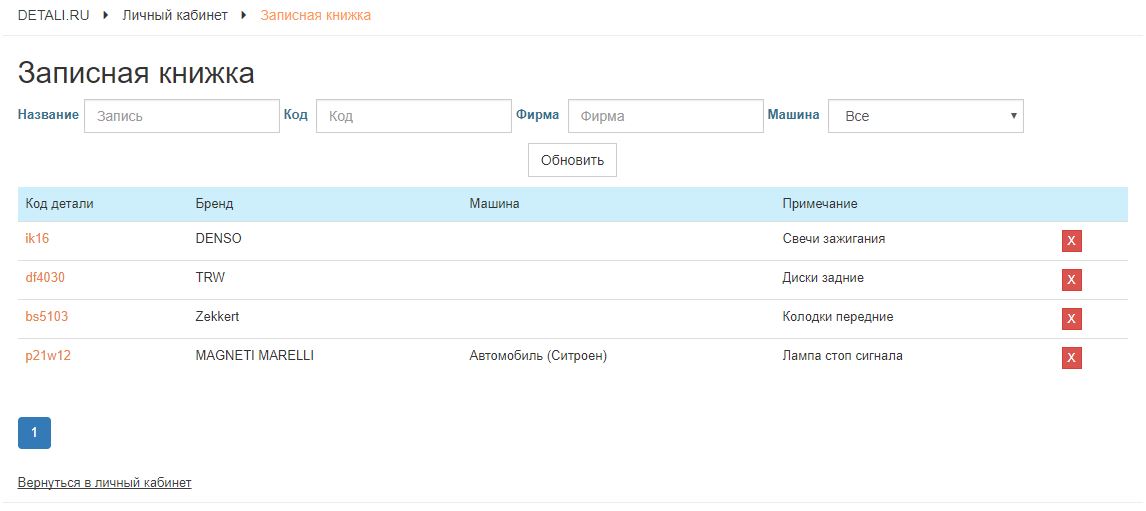
Task: Select page 1 in pagination
Action: click(x=34, y=433)
